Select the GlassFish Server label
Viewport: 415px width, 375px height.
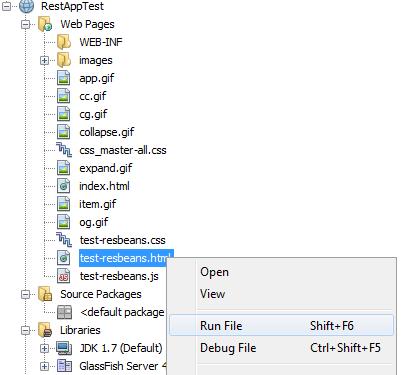(x=122, y=366)
